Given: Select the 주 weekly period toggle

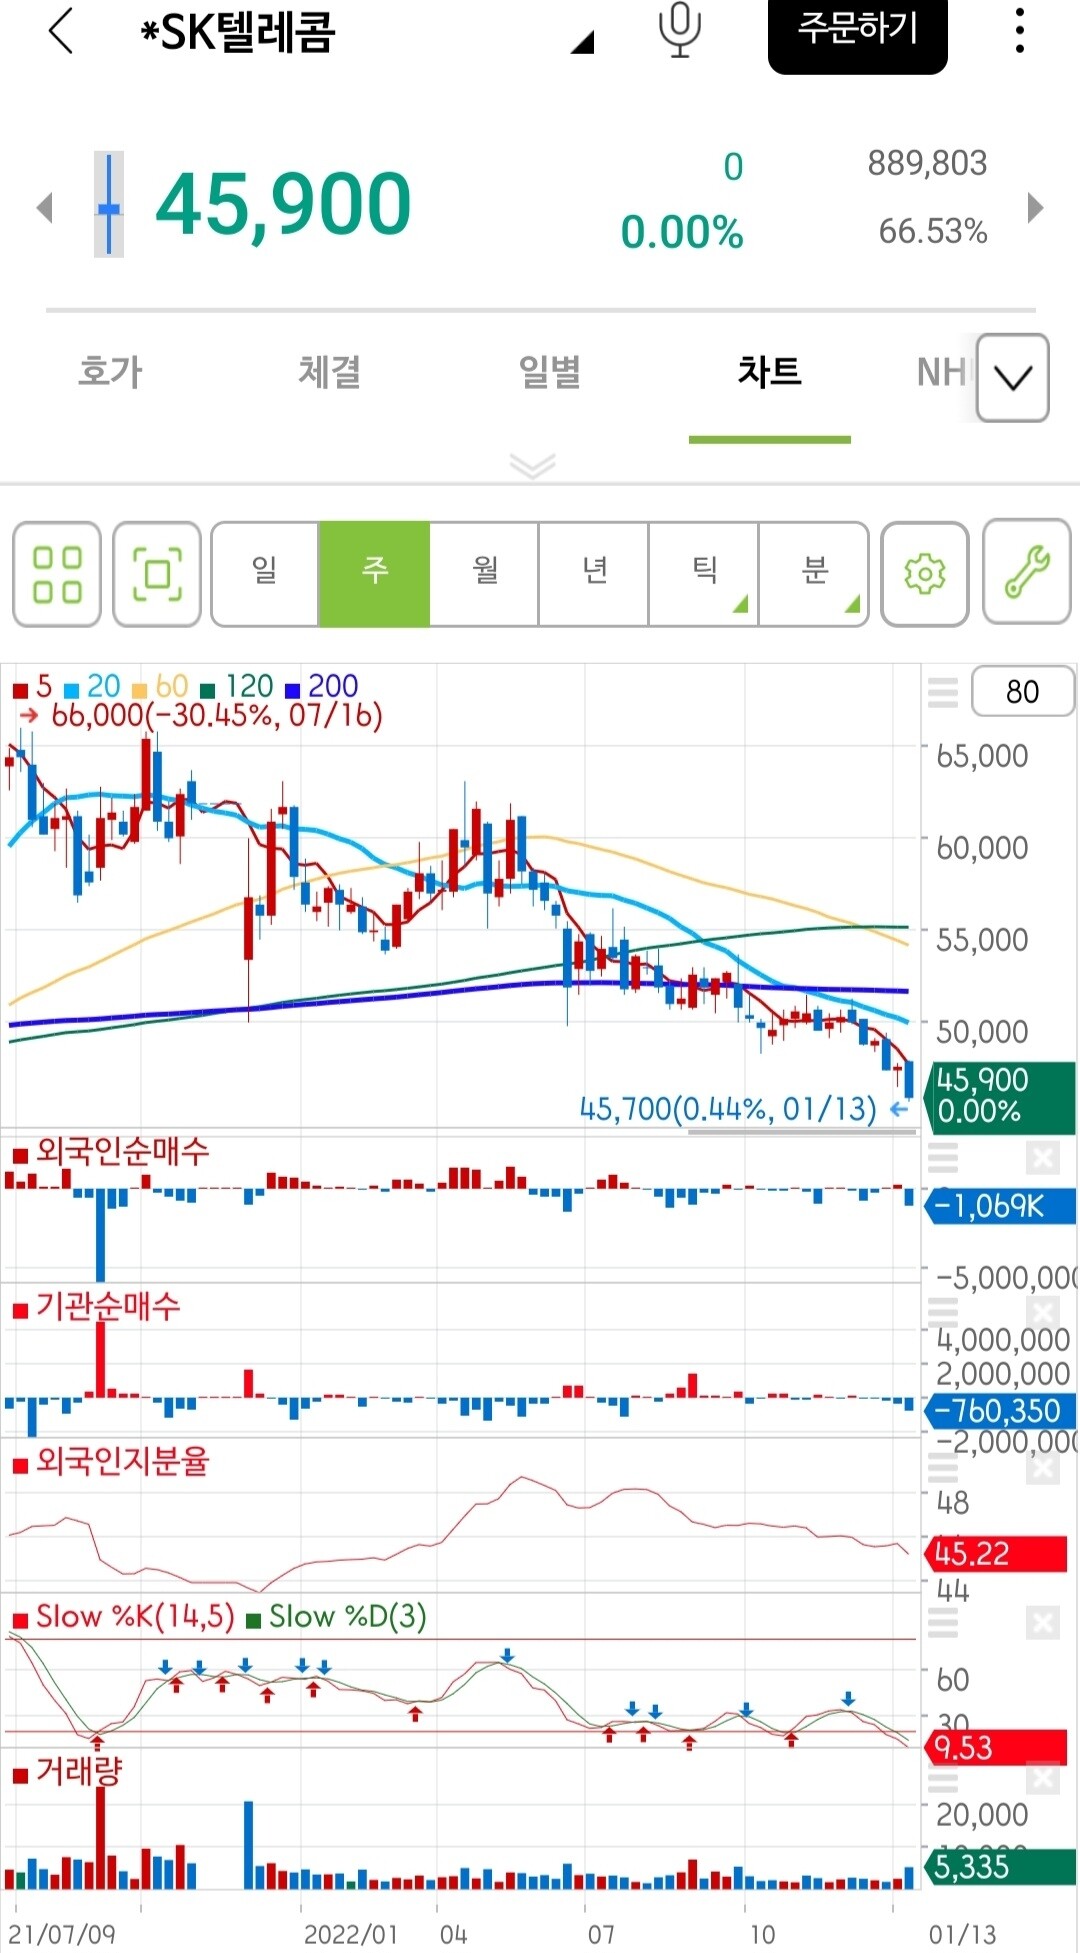Looking at the screenshot, I should click(x=374, y=574).
